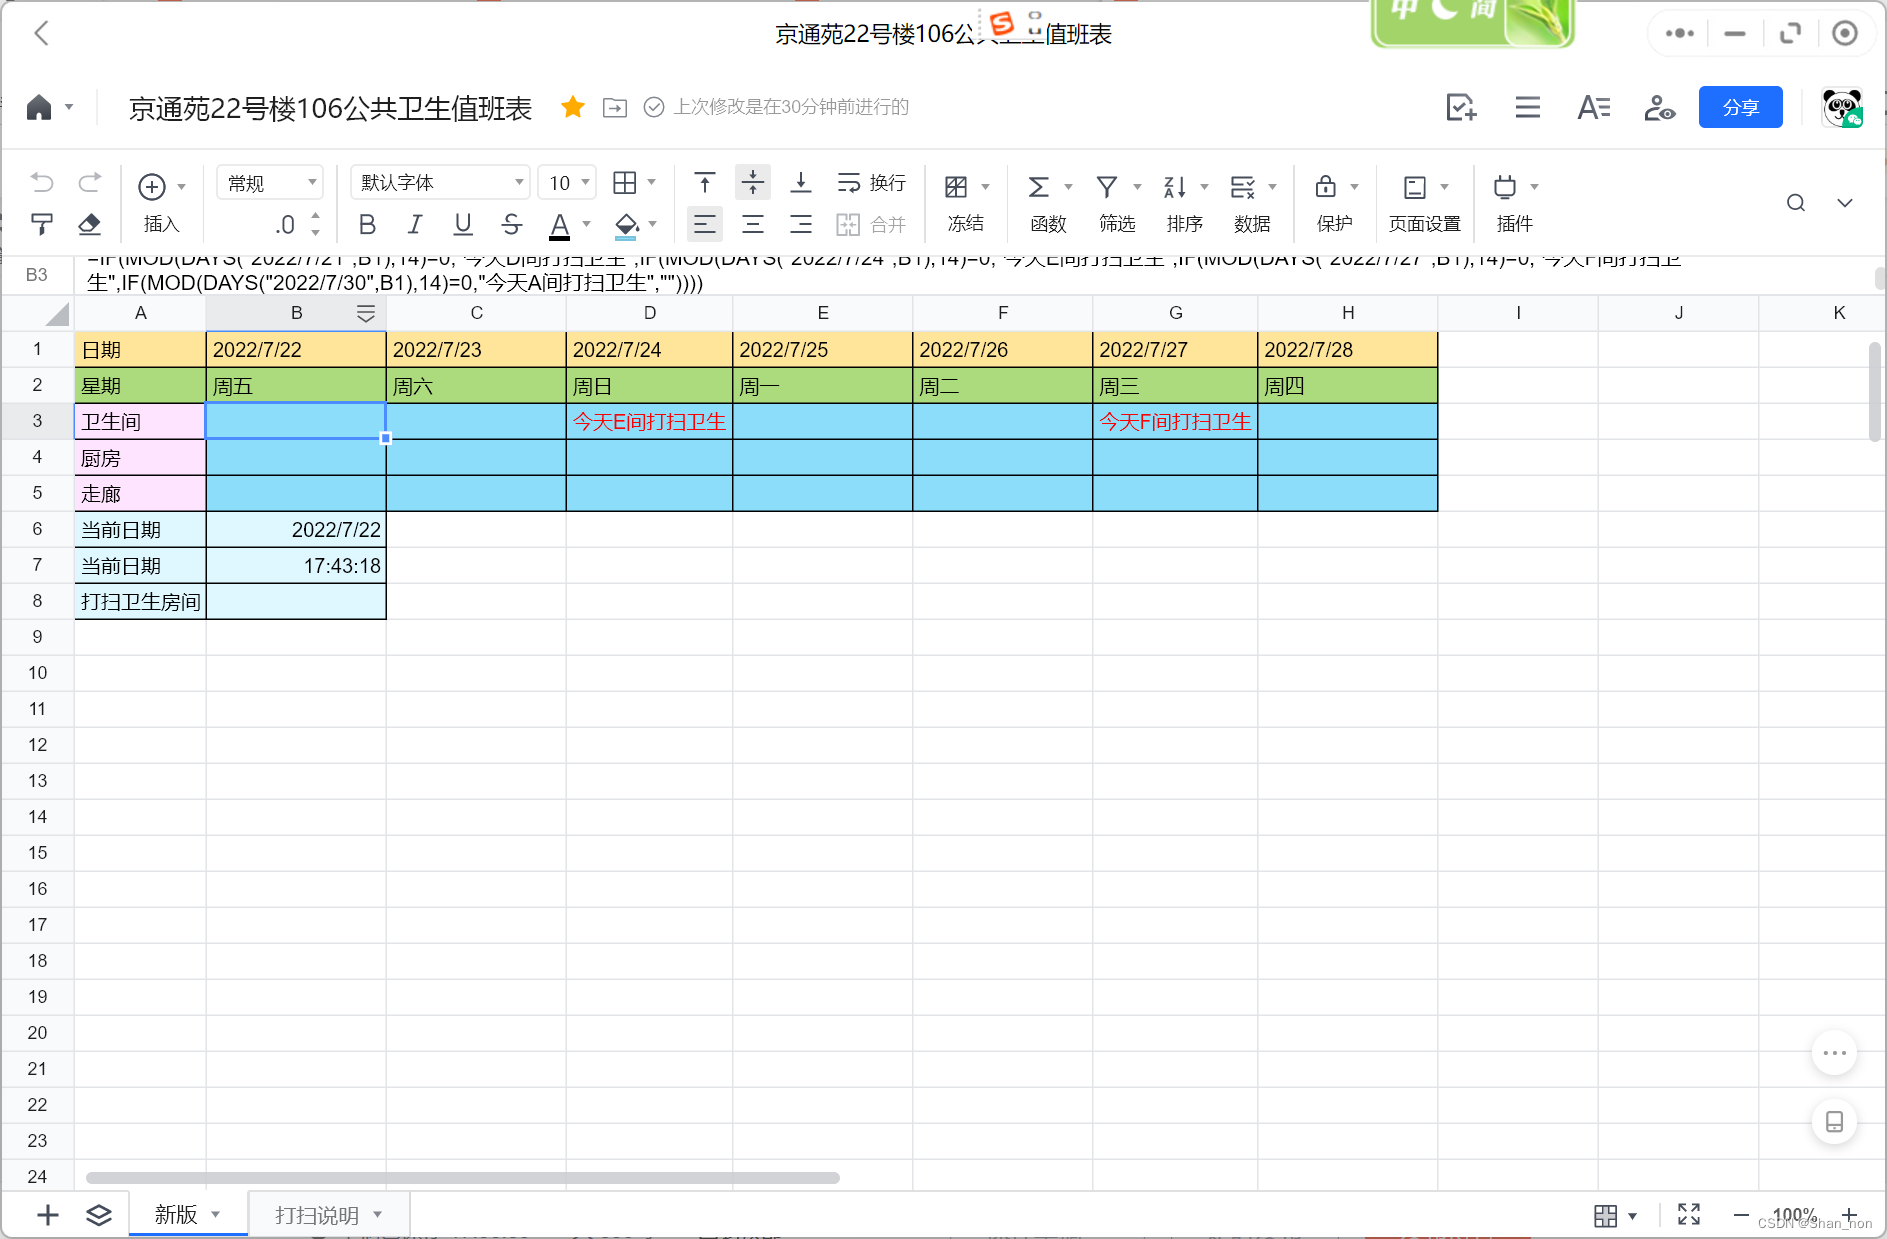Open the 插件 plugins tool
1887x1239 pixels.
tap(1514, 204)
